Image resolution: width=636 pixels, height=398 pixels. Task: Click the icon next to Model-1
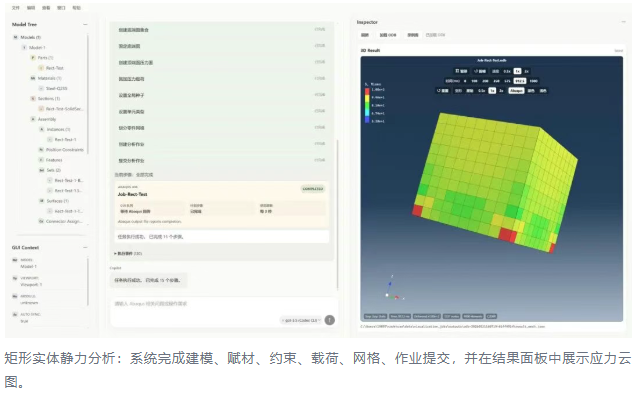pos(24,47)
